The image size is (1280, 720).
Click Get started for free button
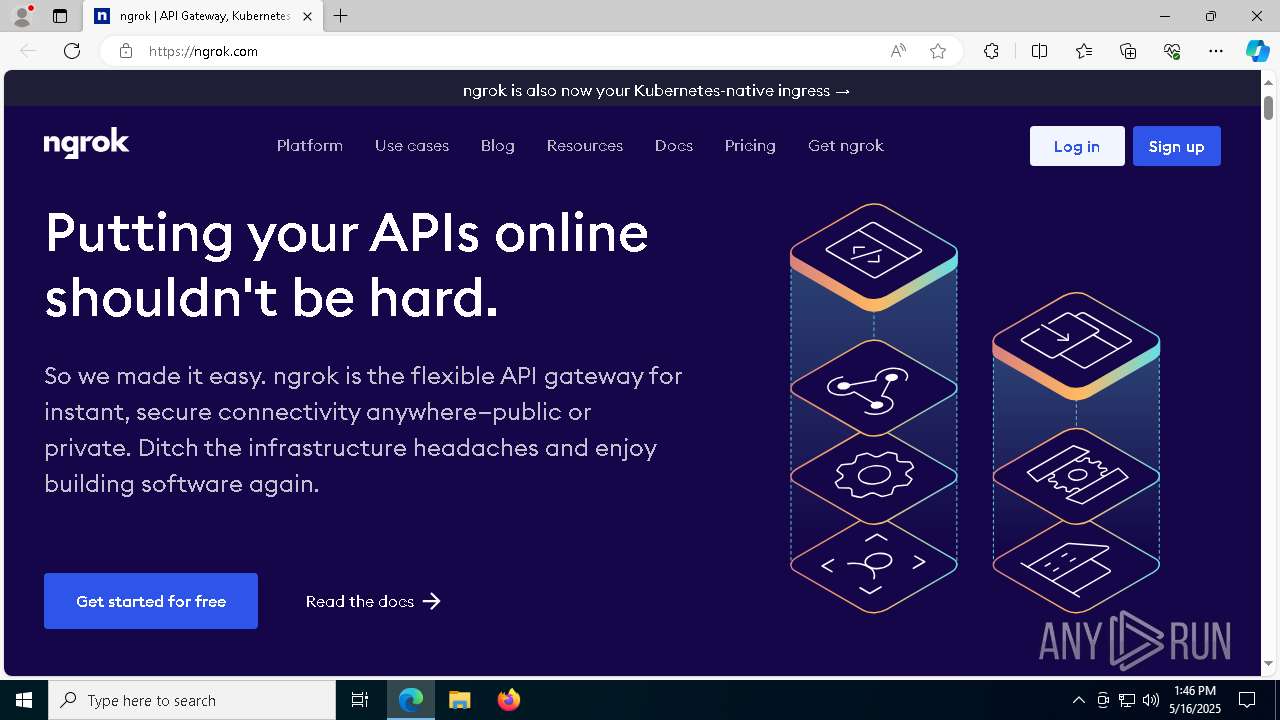(x=151, y=601)
